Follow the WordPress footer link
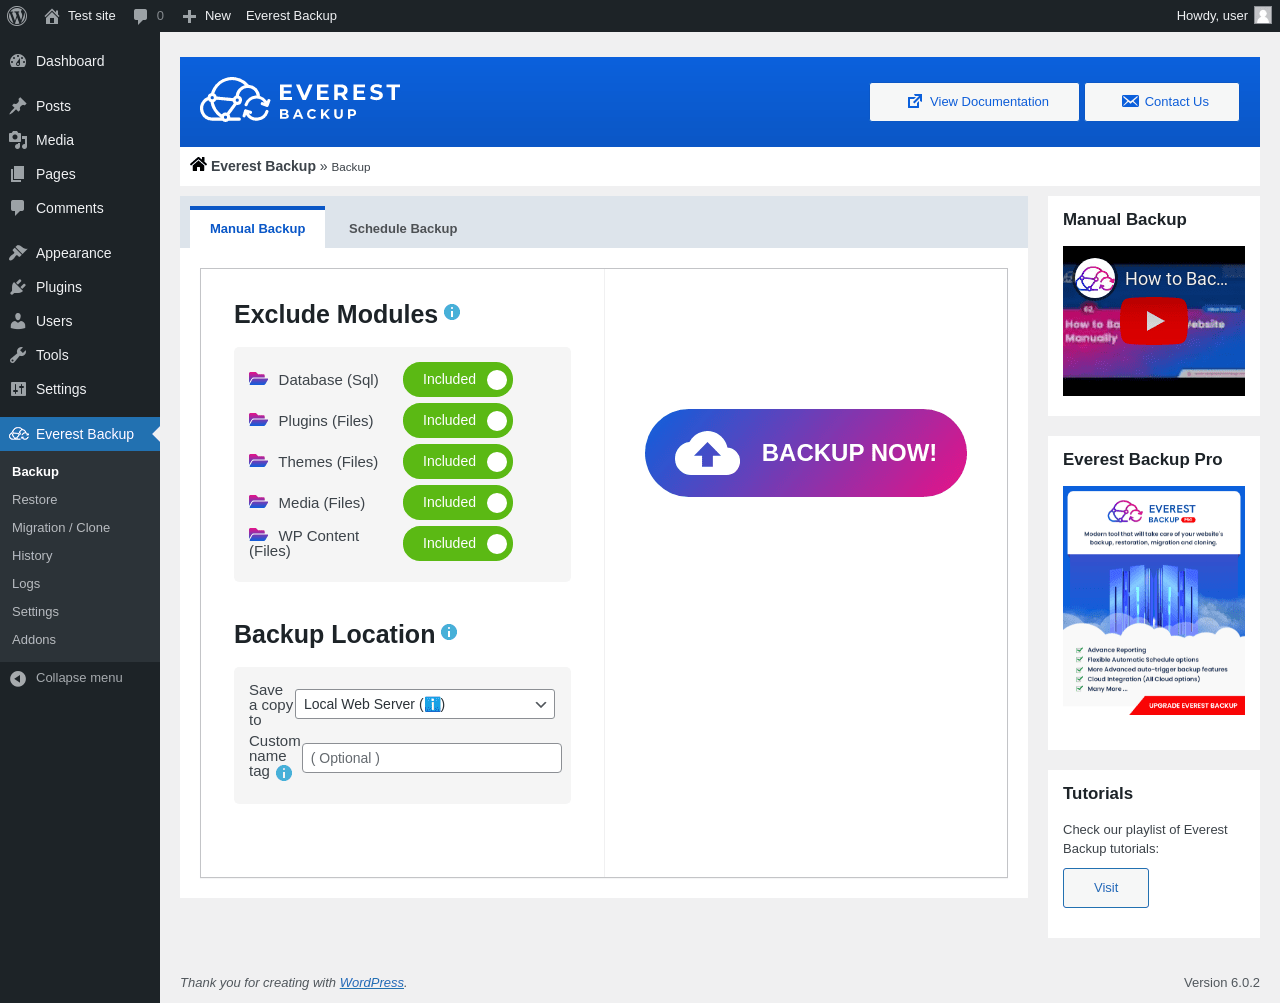Viewport: 1280px width, 1003px height. (372, 983)
